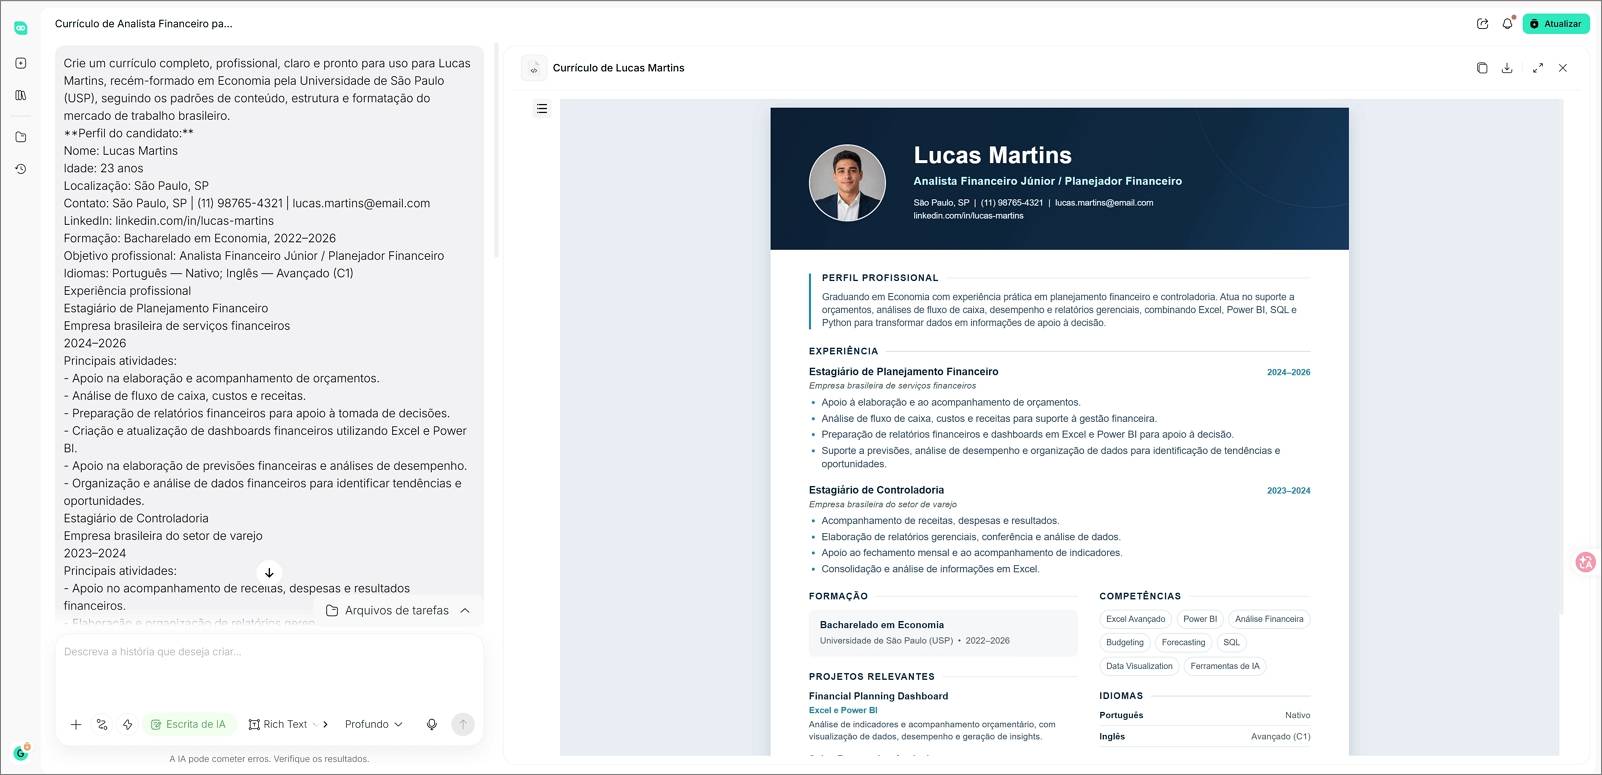This screenshot has width=1602, height=775.
Task: Open history clock icon in sidebar
Action: [x=20, y=169]
